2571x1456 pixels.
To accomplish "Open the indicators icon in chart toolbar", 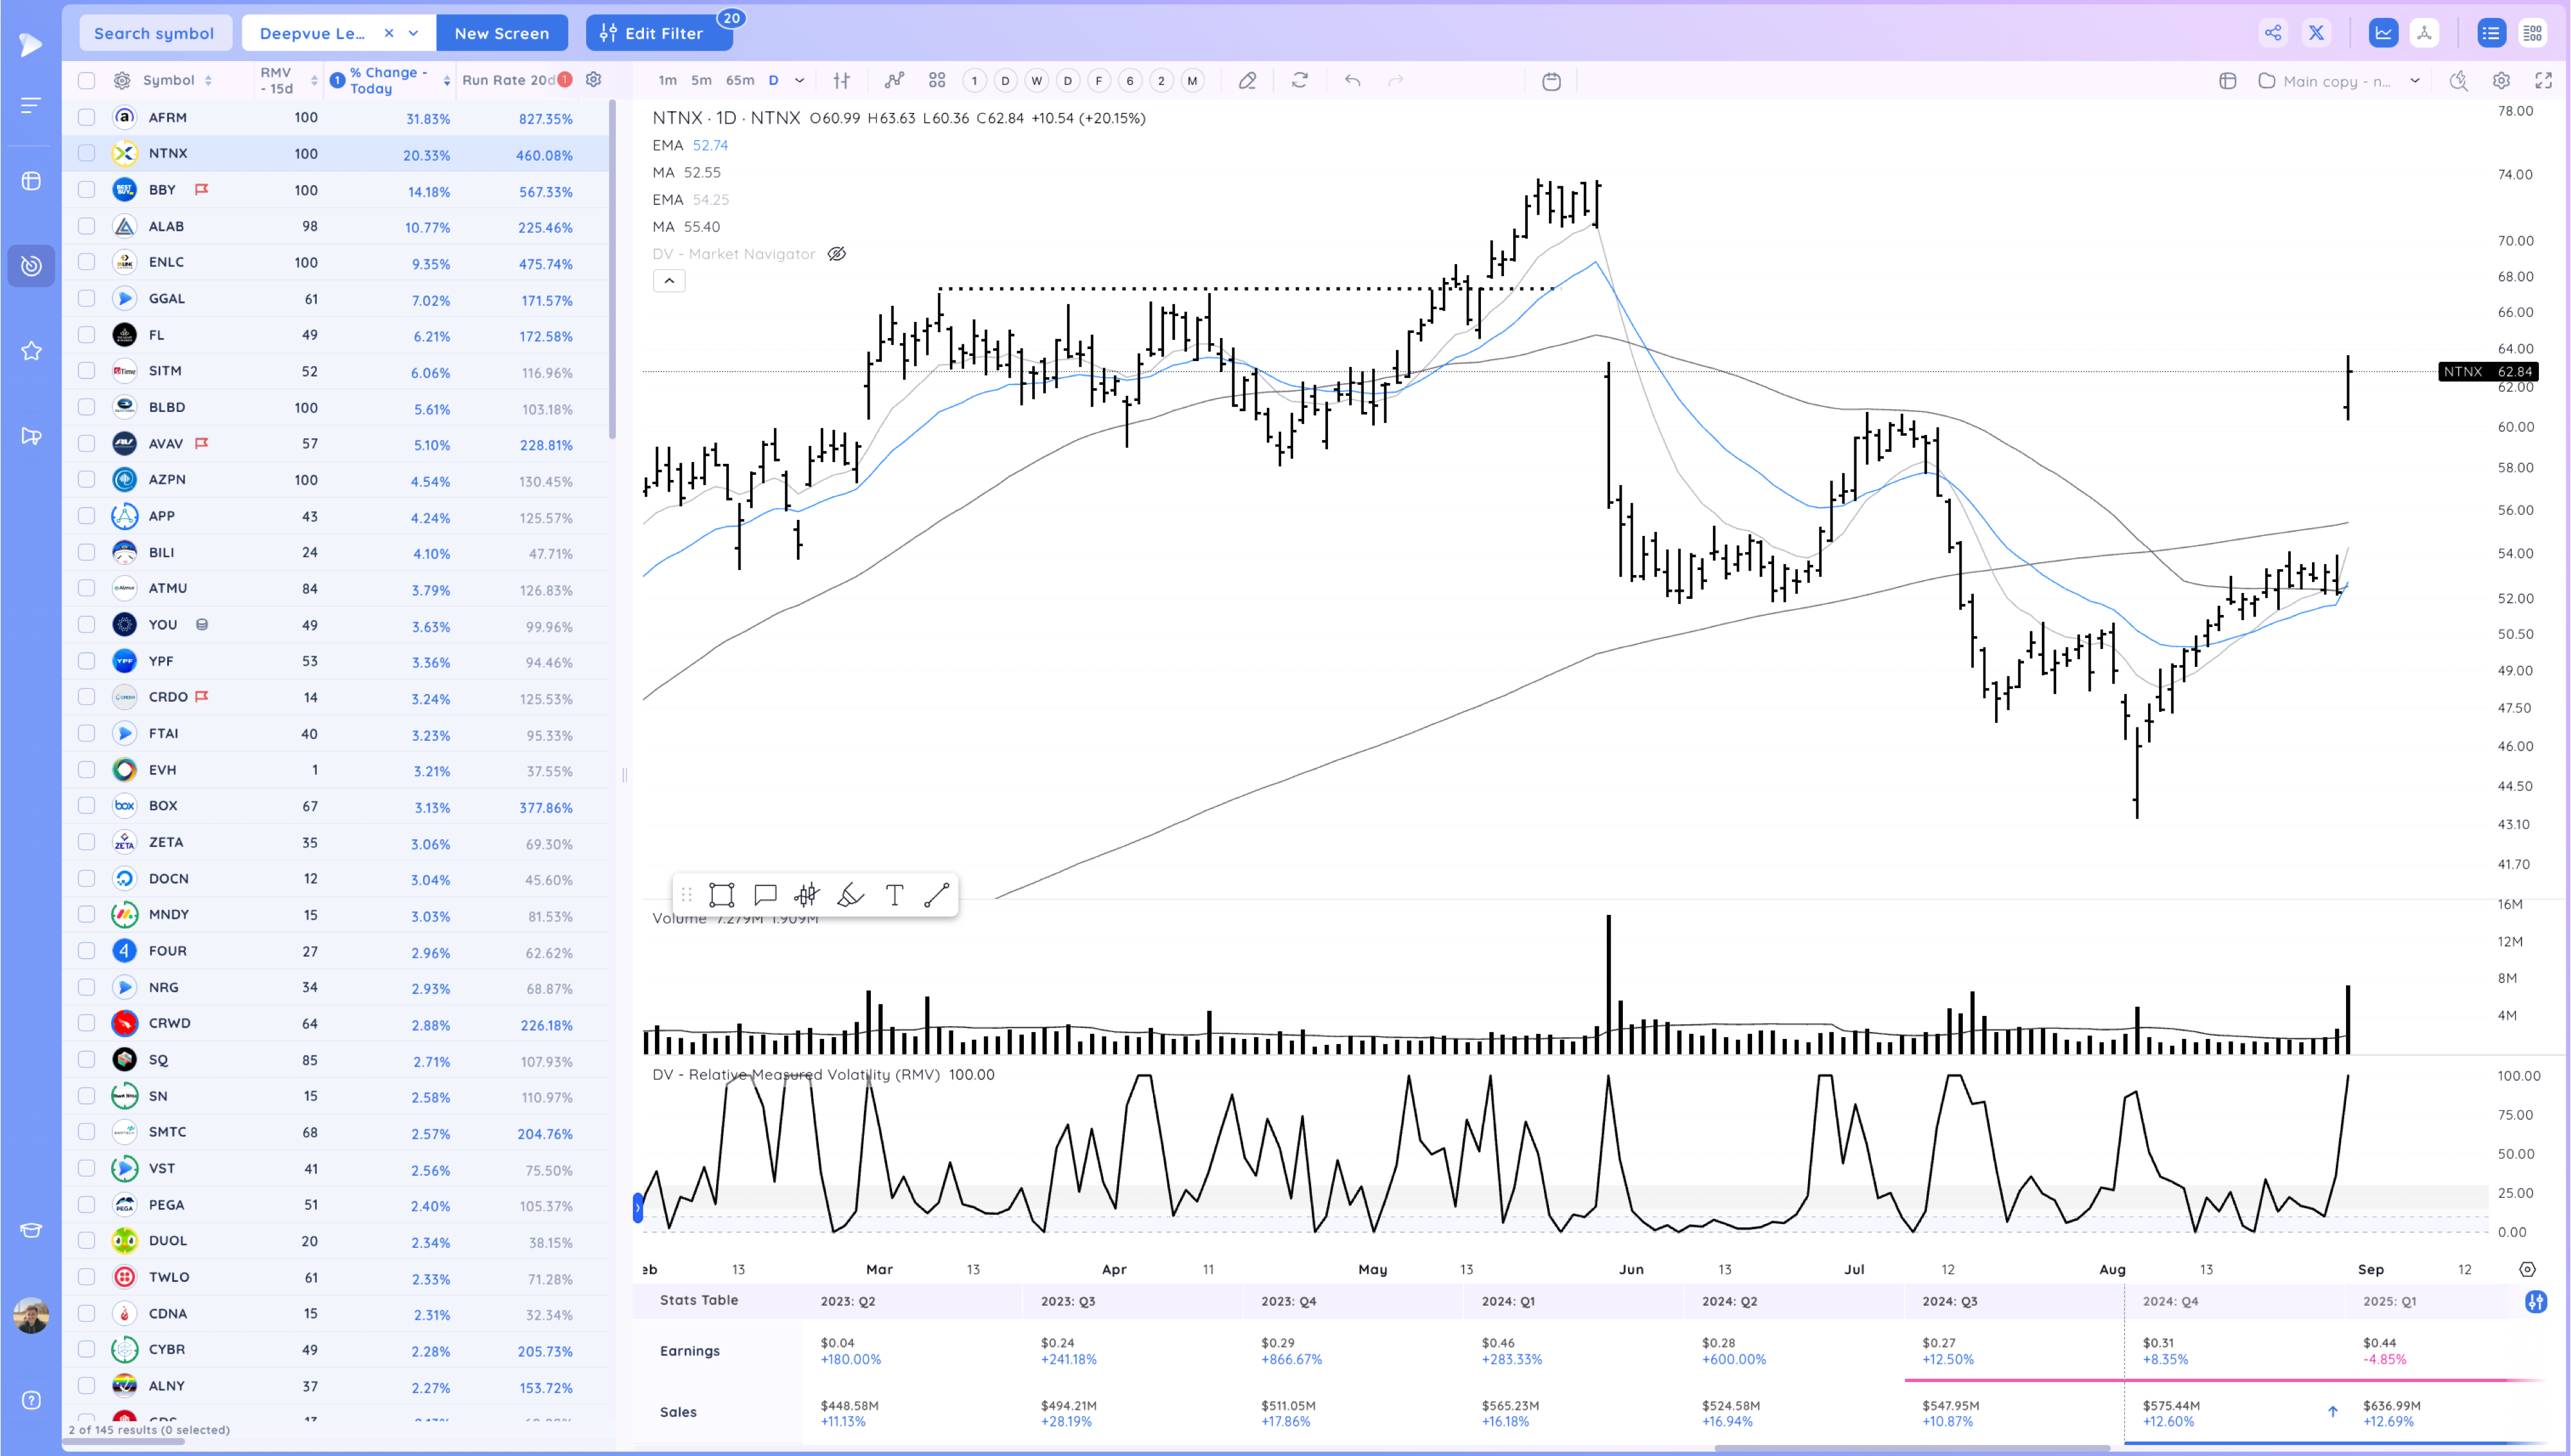I will click(x=894, y=81).
